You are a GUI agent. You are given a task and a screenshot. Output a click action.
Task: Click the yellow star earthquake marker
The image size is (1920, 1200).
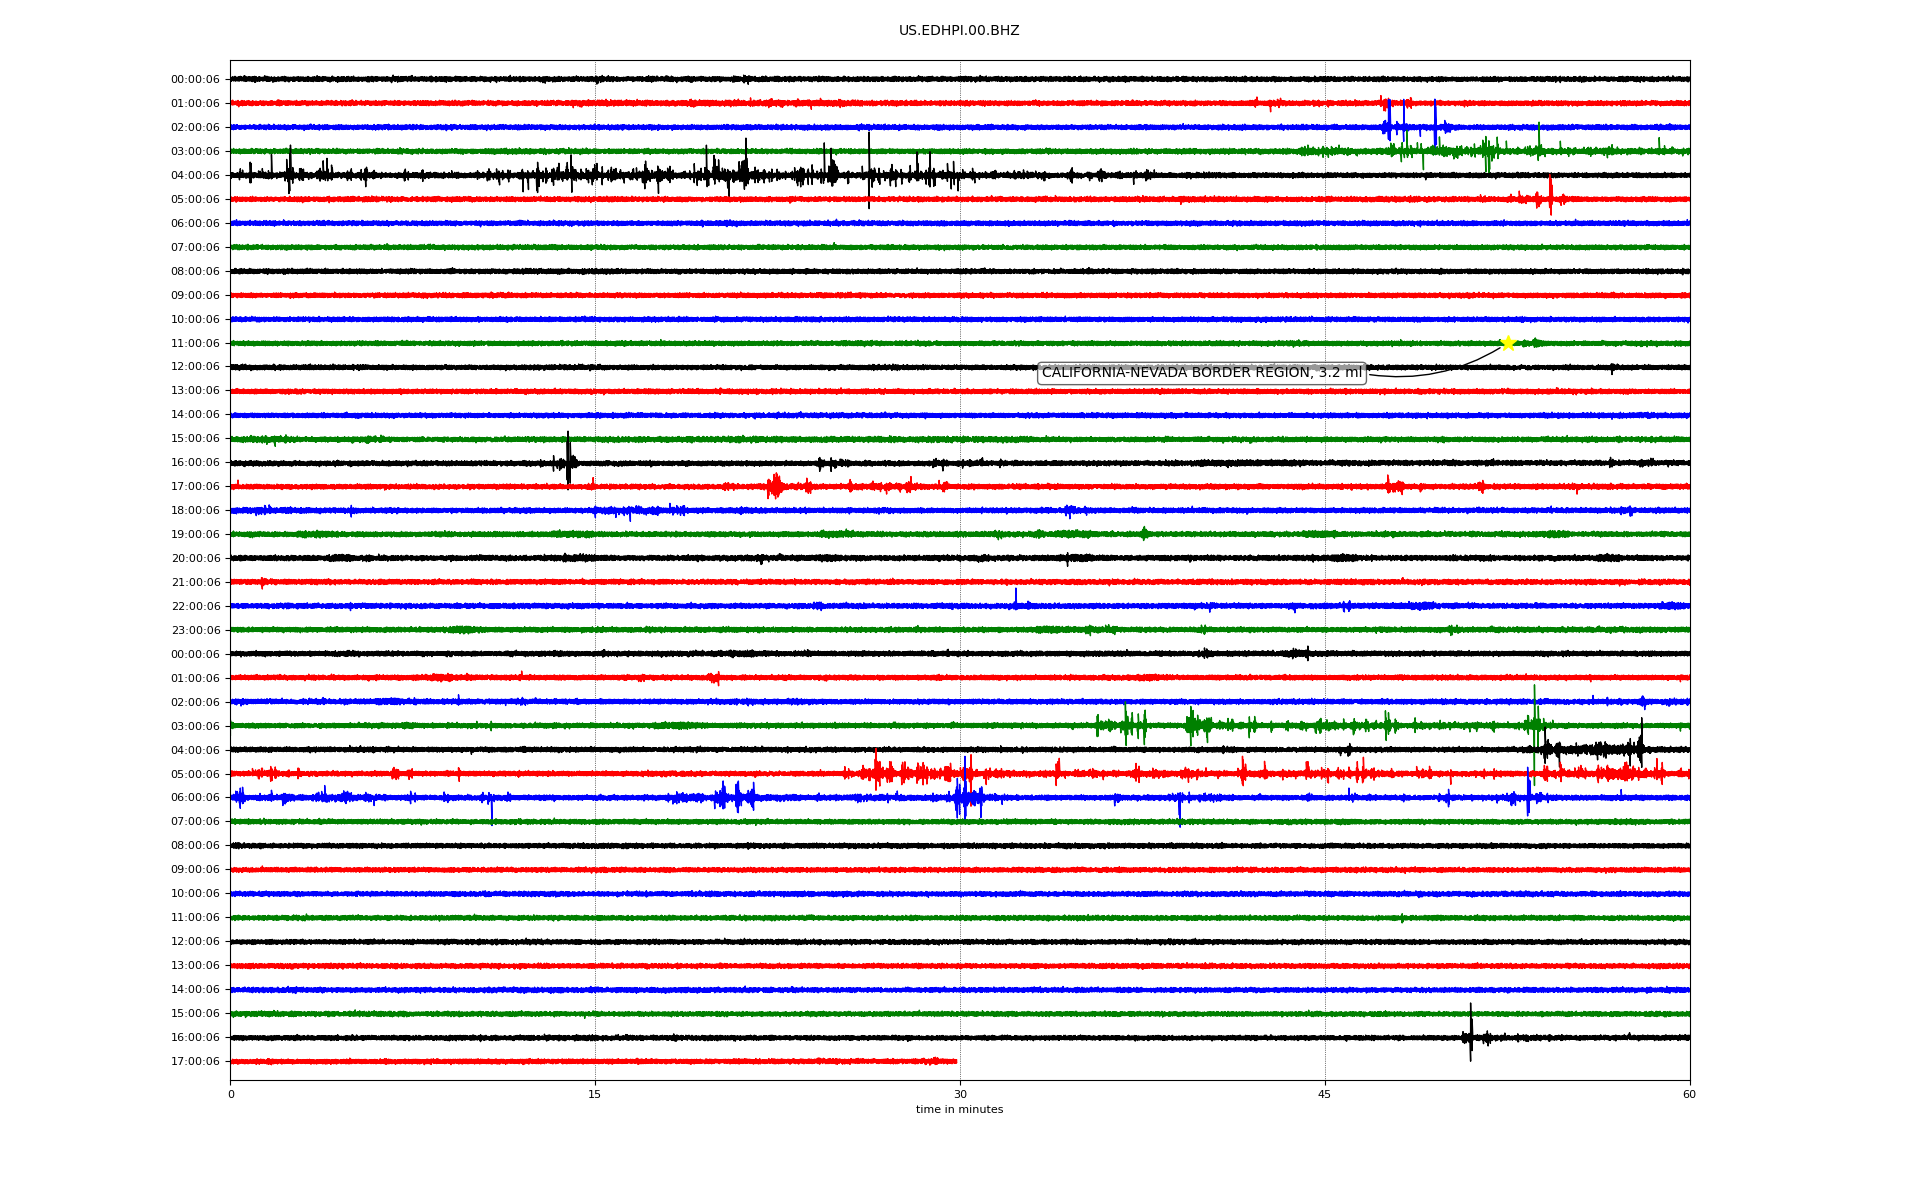pos(1508,343)
